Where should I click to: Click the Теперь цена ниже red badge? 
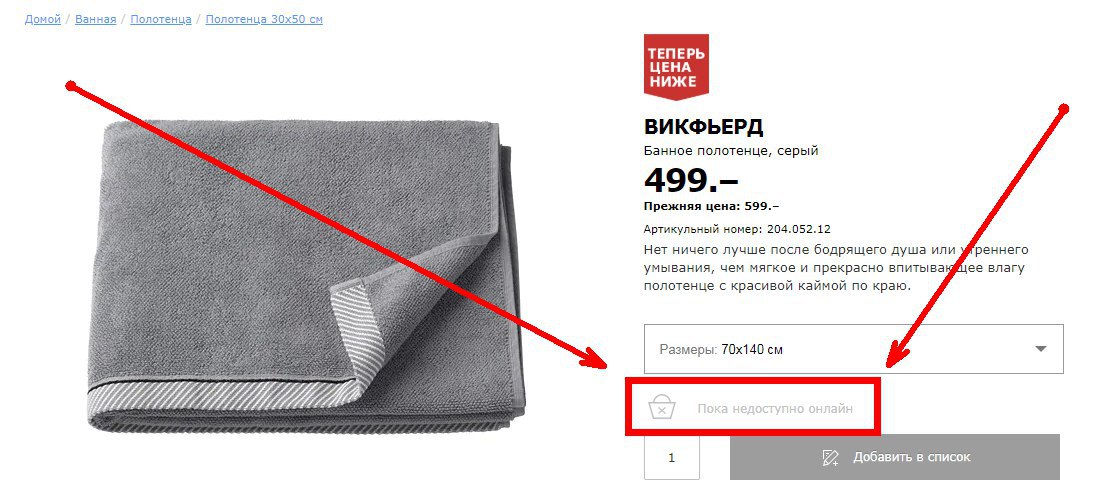pos(676,66)
